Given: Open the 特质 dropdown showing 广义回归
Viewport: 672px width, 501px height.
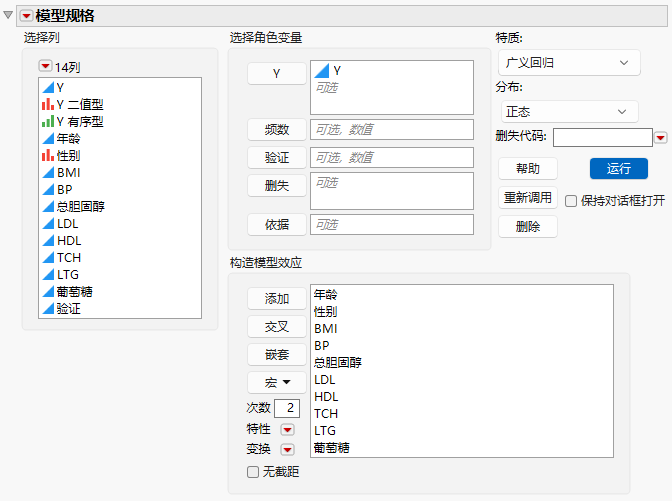Looking at the screenshot, I should coord(569,63).
